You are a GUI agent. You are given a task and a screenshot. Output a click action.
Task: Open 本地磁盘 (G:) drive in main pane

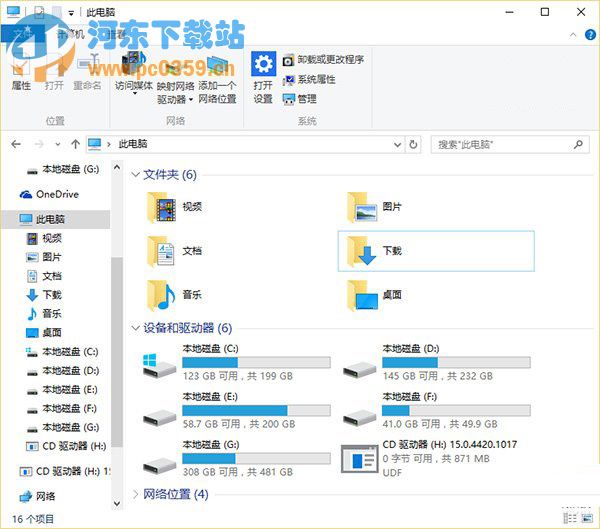[x=236, y=458]
